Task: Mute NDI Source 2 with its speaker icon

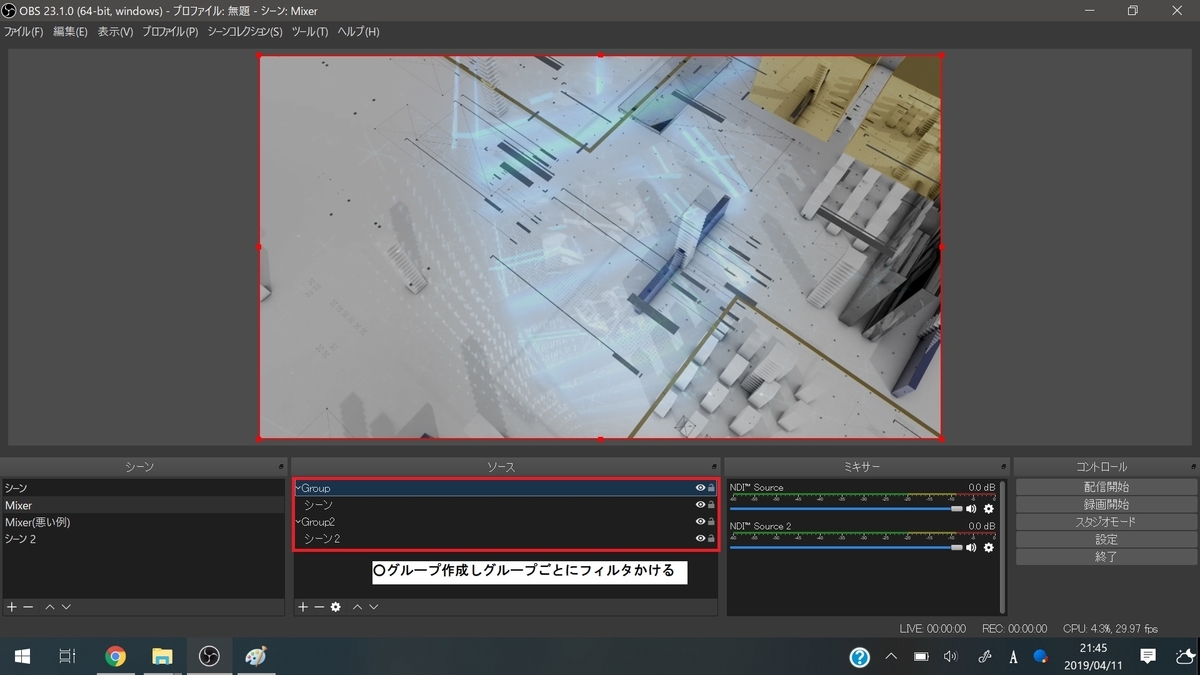Action: click(x=973, y=547)
